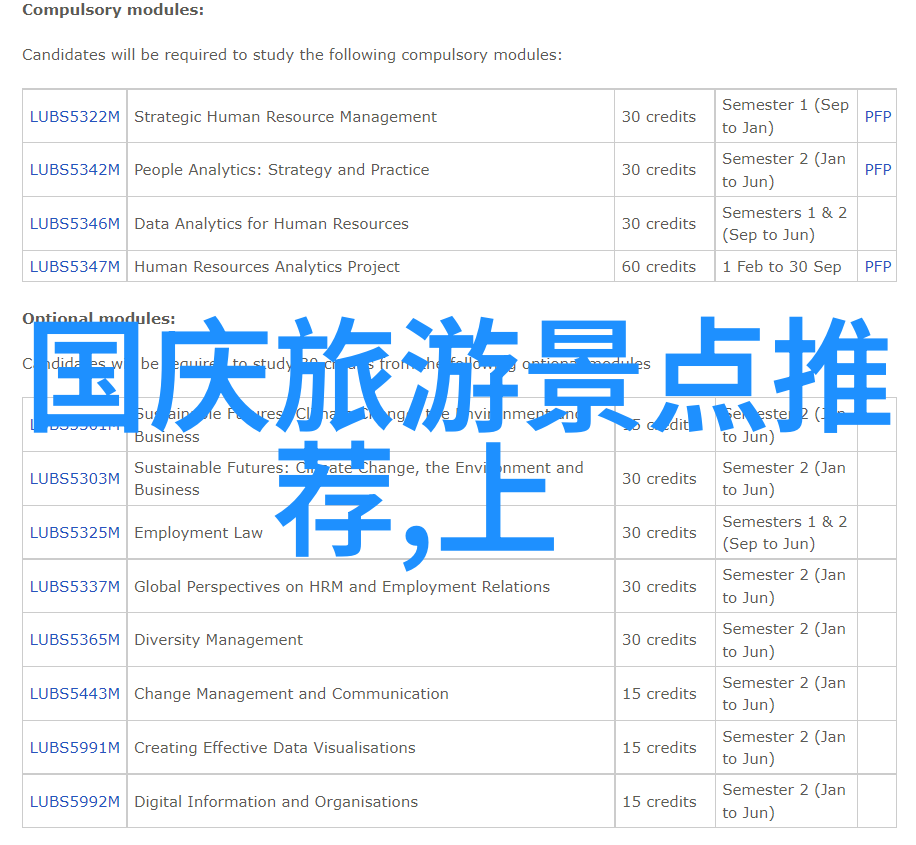
Task: Open the LUBS5342M module link
Action: (75, 170)
